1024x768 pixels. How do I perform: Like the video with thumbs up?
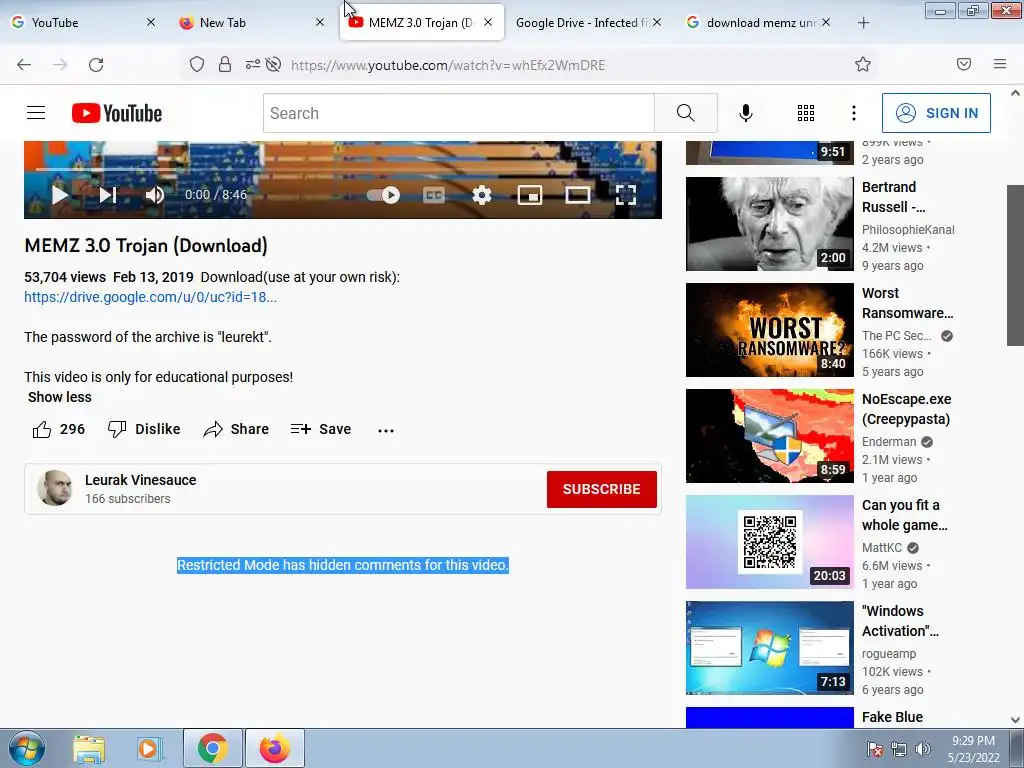pos(58,429)
